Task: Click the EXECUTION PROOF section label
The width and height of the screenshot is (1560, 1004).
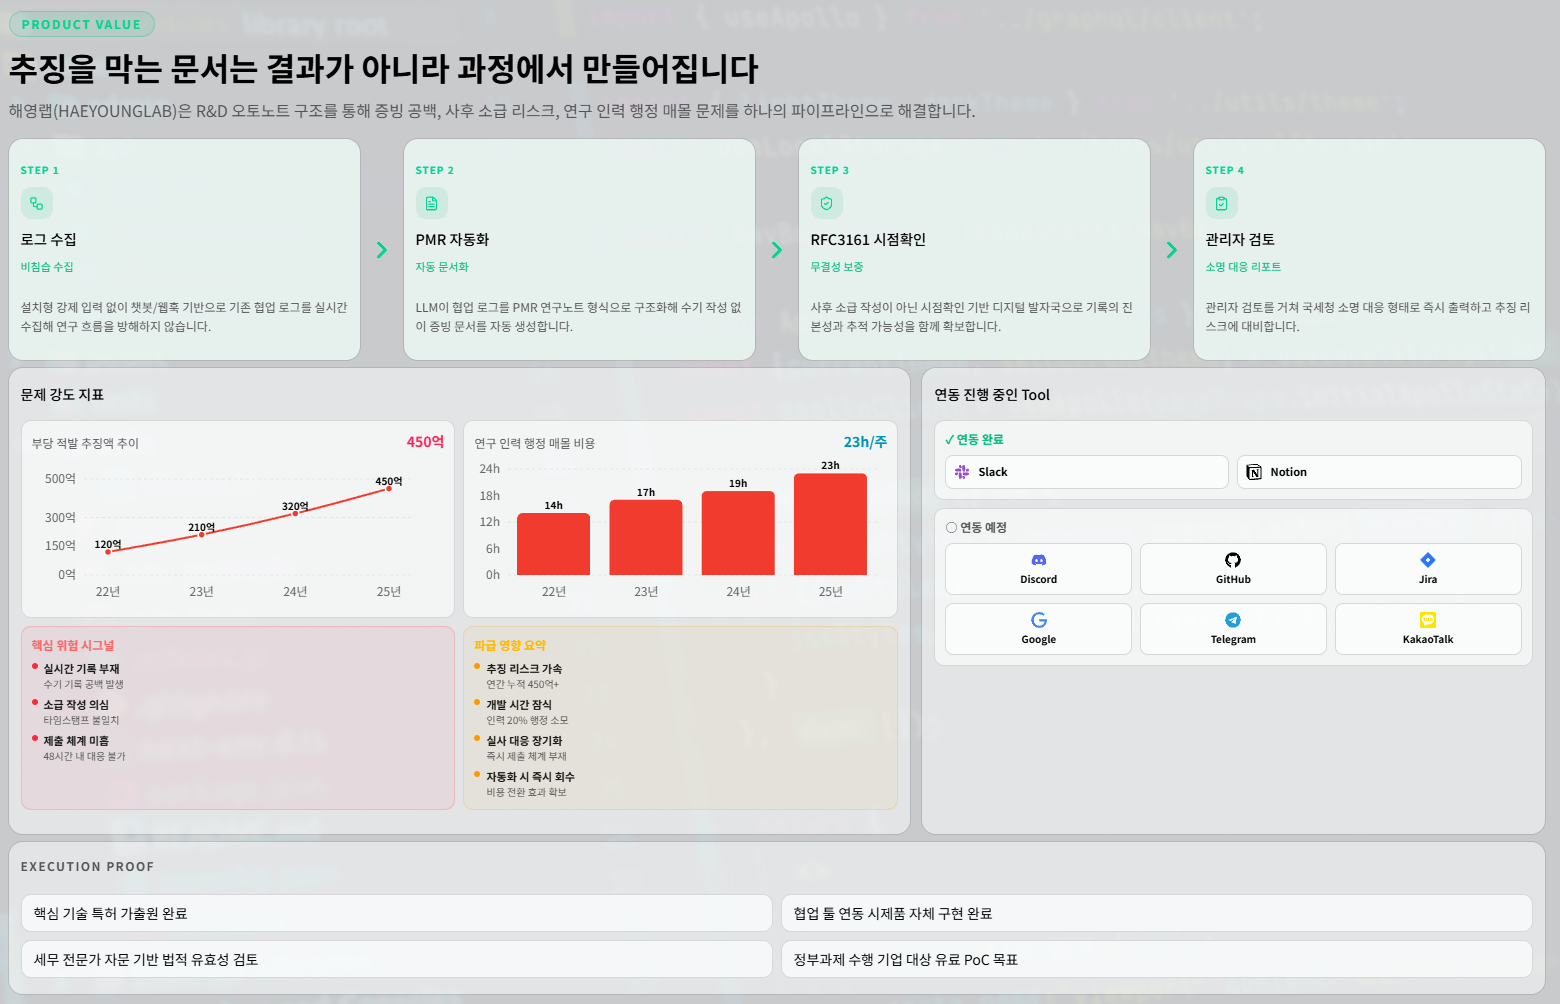Action: point(88,867)
